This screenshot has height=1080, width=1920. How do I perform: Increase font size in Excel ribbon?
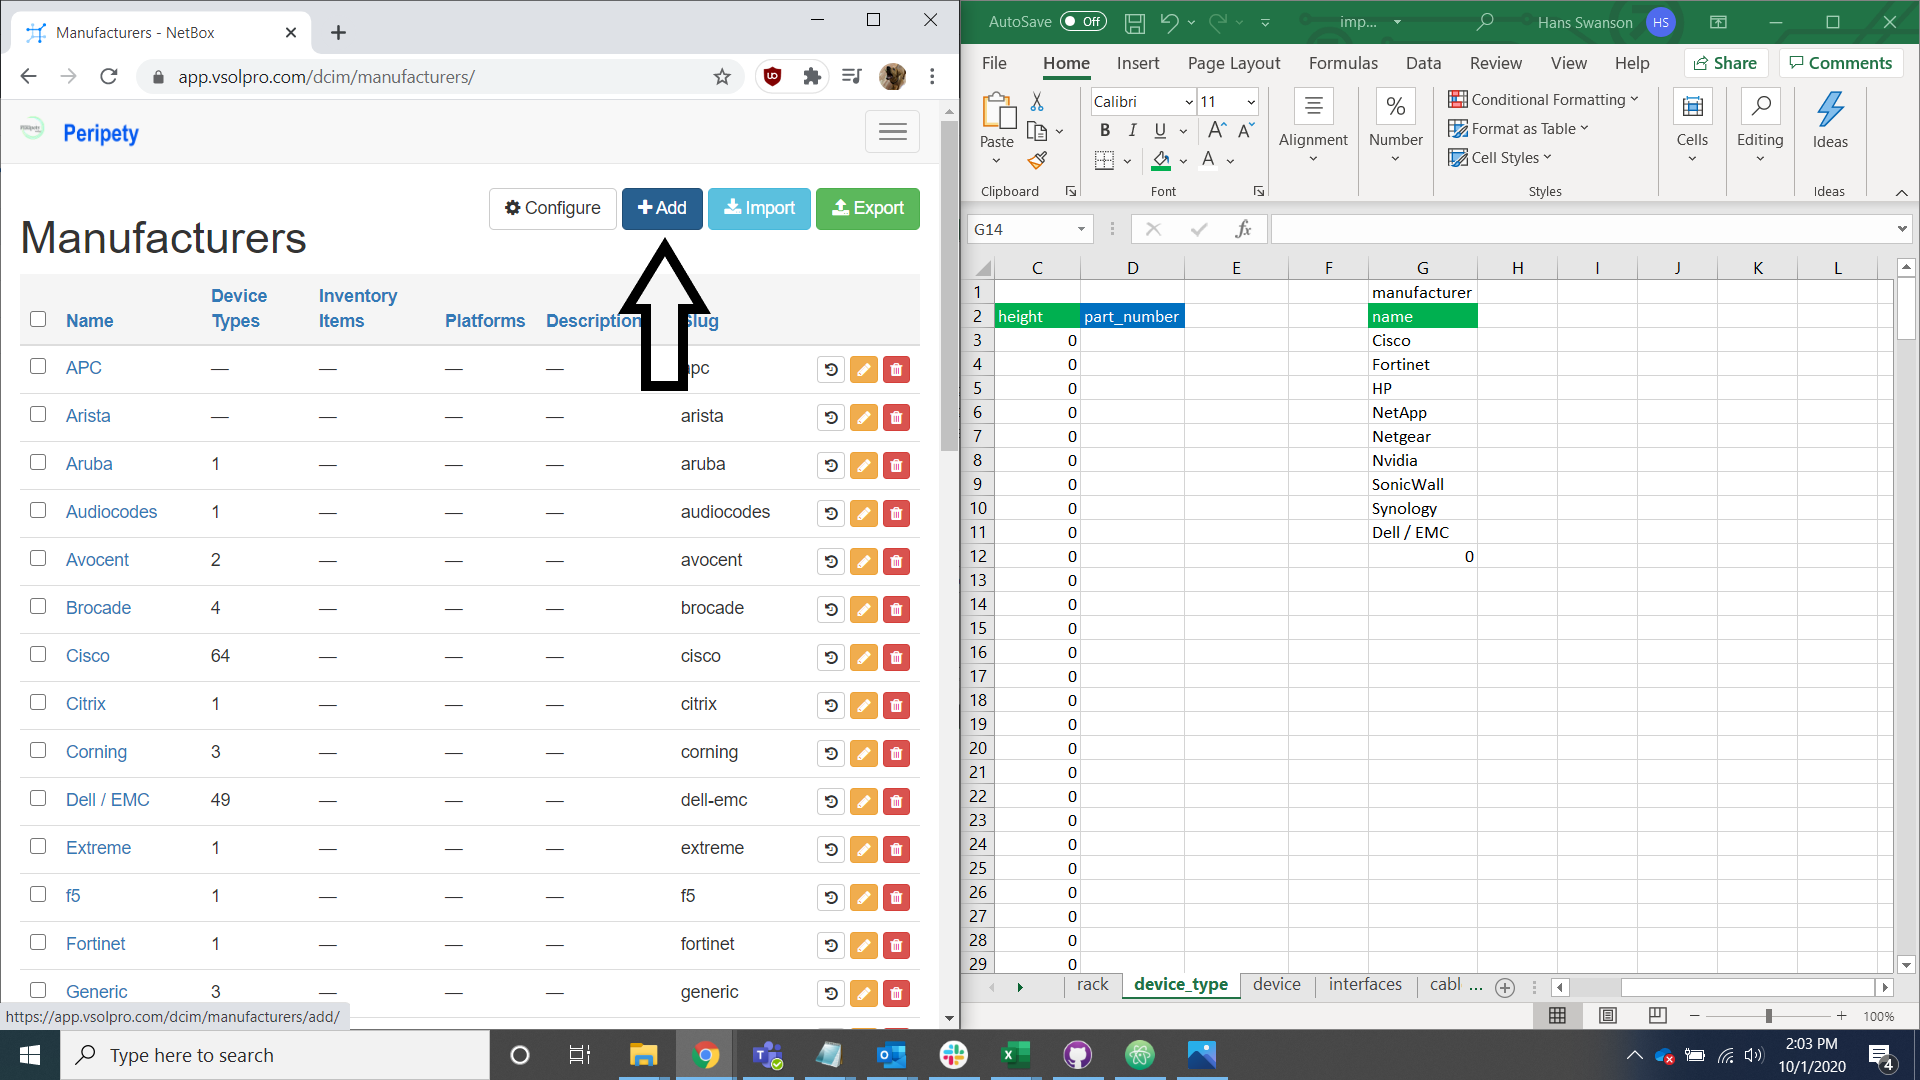(x=1216, y=130)
